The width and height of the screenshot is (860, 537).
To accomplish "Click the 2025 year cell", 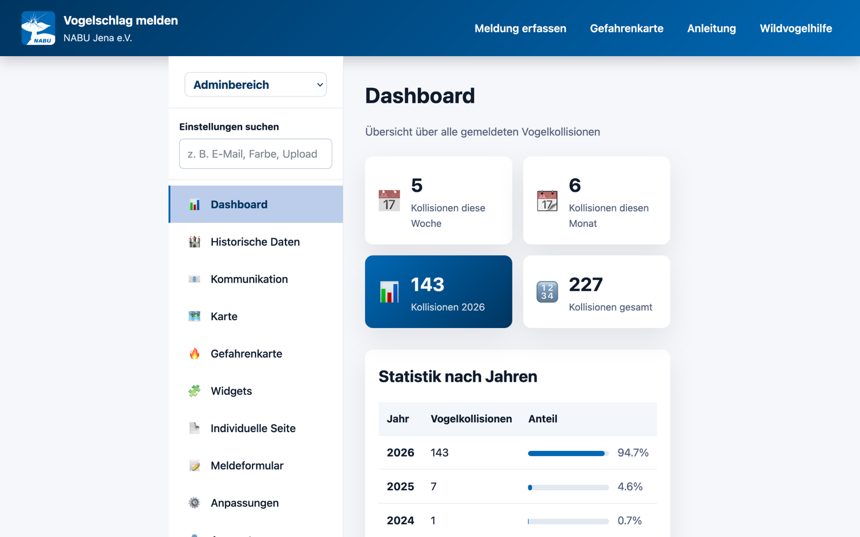I will pyautogui.click(x=400, y=487).
